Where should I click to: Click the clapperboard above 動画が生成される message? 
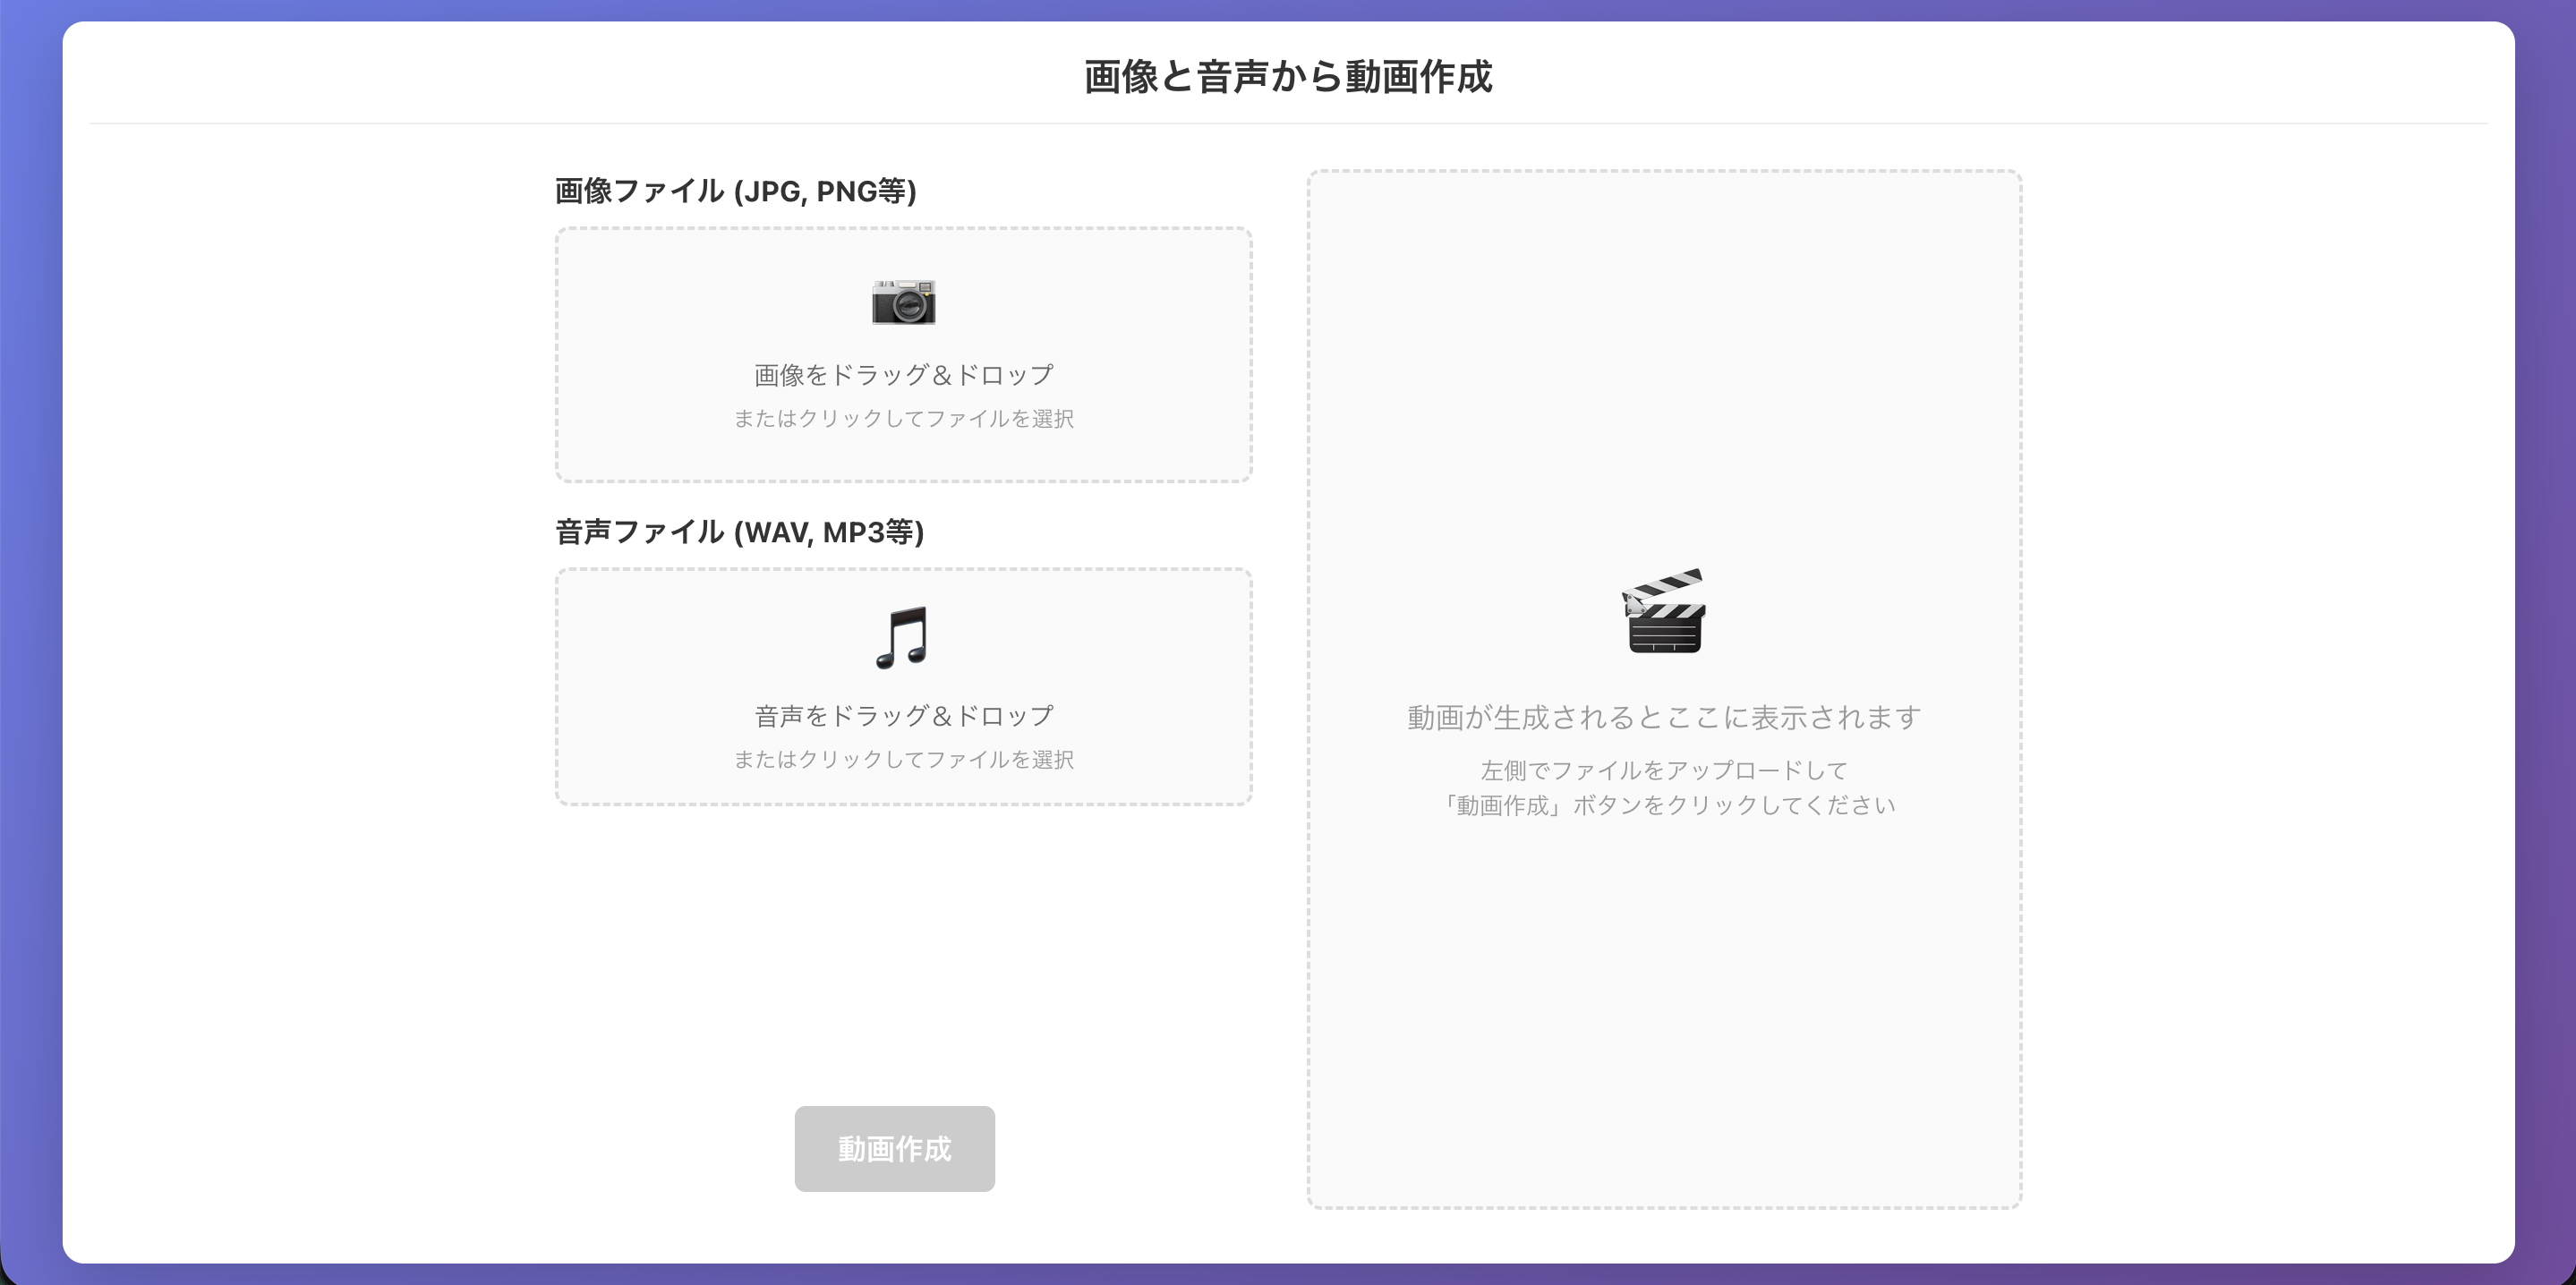(x=1663, y=614)
